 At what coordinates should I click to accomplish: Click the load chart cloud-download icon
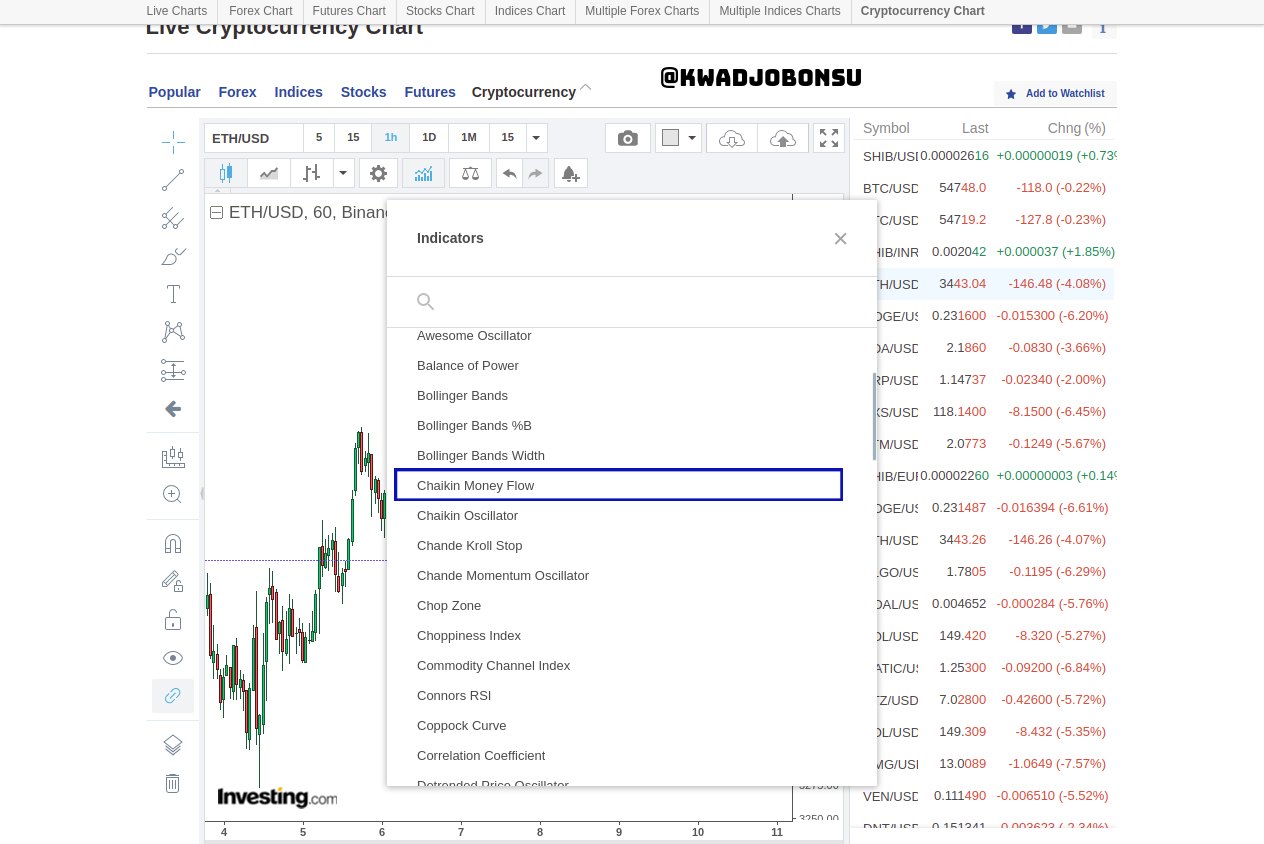732,138
